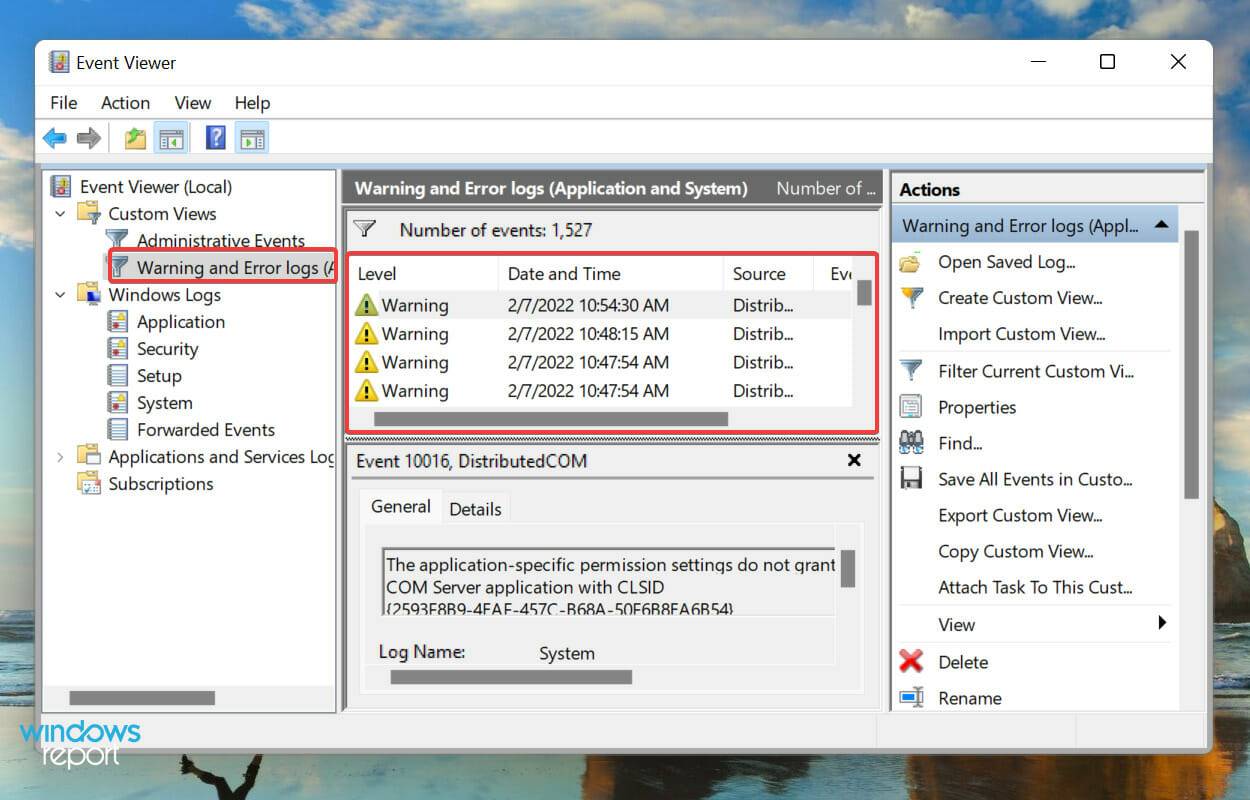Click the Find binoculars icon
This screenshot has width=1250, height=800.
(x=911, y=443)
